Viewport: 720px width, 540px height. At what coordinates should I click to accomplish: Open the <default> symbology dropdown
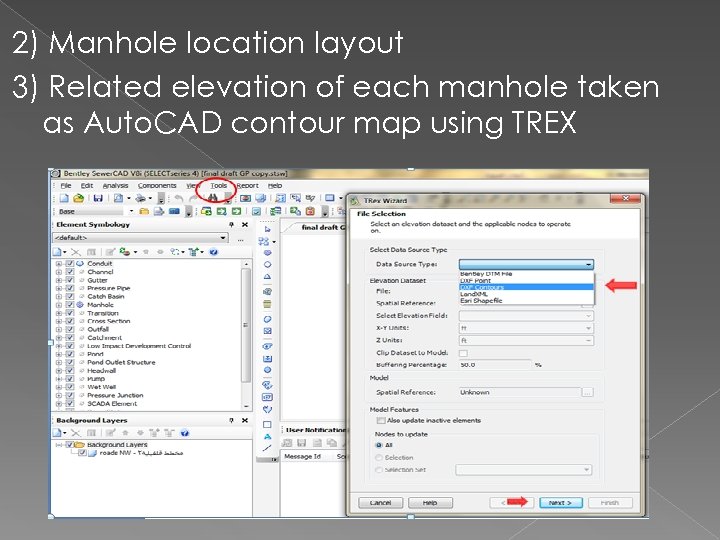tap(141, 238)
